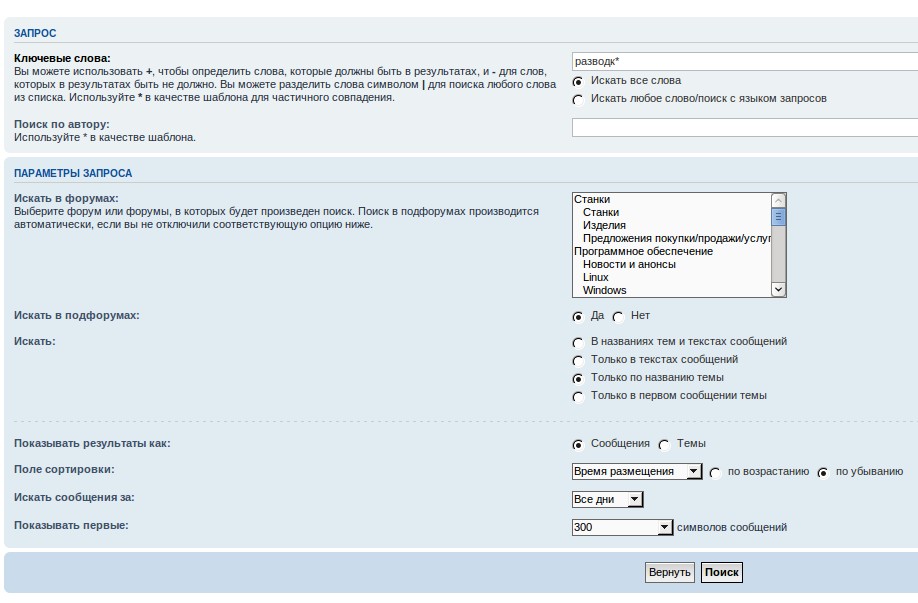The image size is (918, 603).
Task: Select 'Только в текстах сообщений' option
Action: click(578, 361)
